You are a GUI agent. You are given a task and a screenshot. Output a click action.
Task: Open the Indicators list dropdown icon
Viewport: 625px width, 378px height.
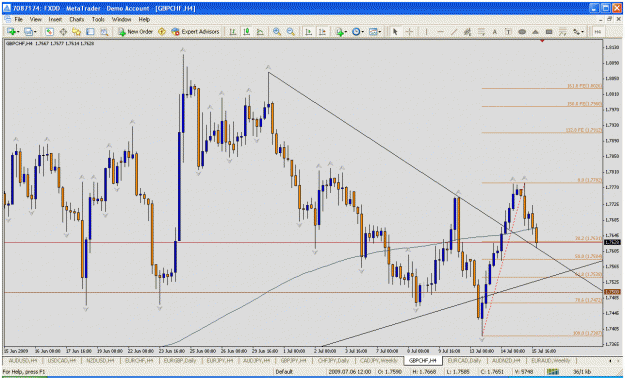[341, 32]
